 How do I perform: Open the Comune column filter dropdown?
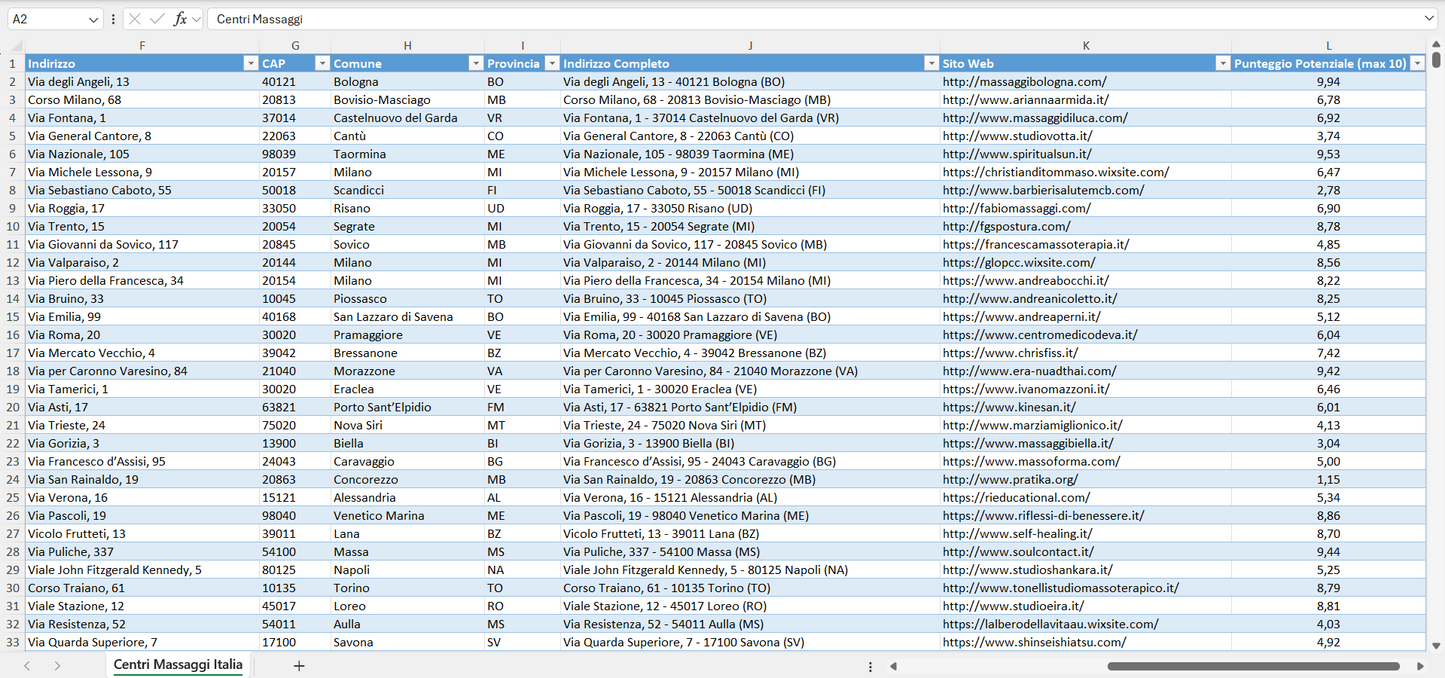click(x=475, y=63)
